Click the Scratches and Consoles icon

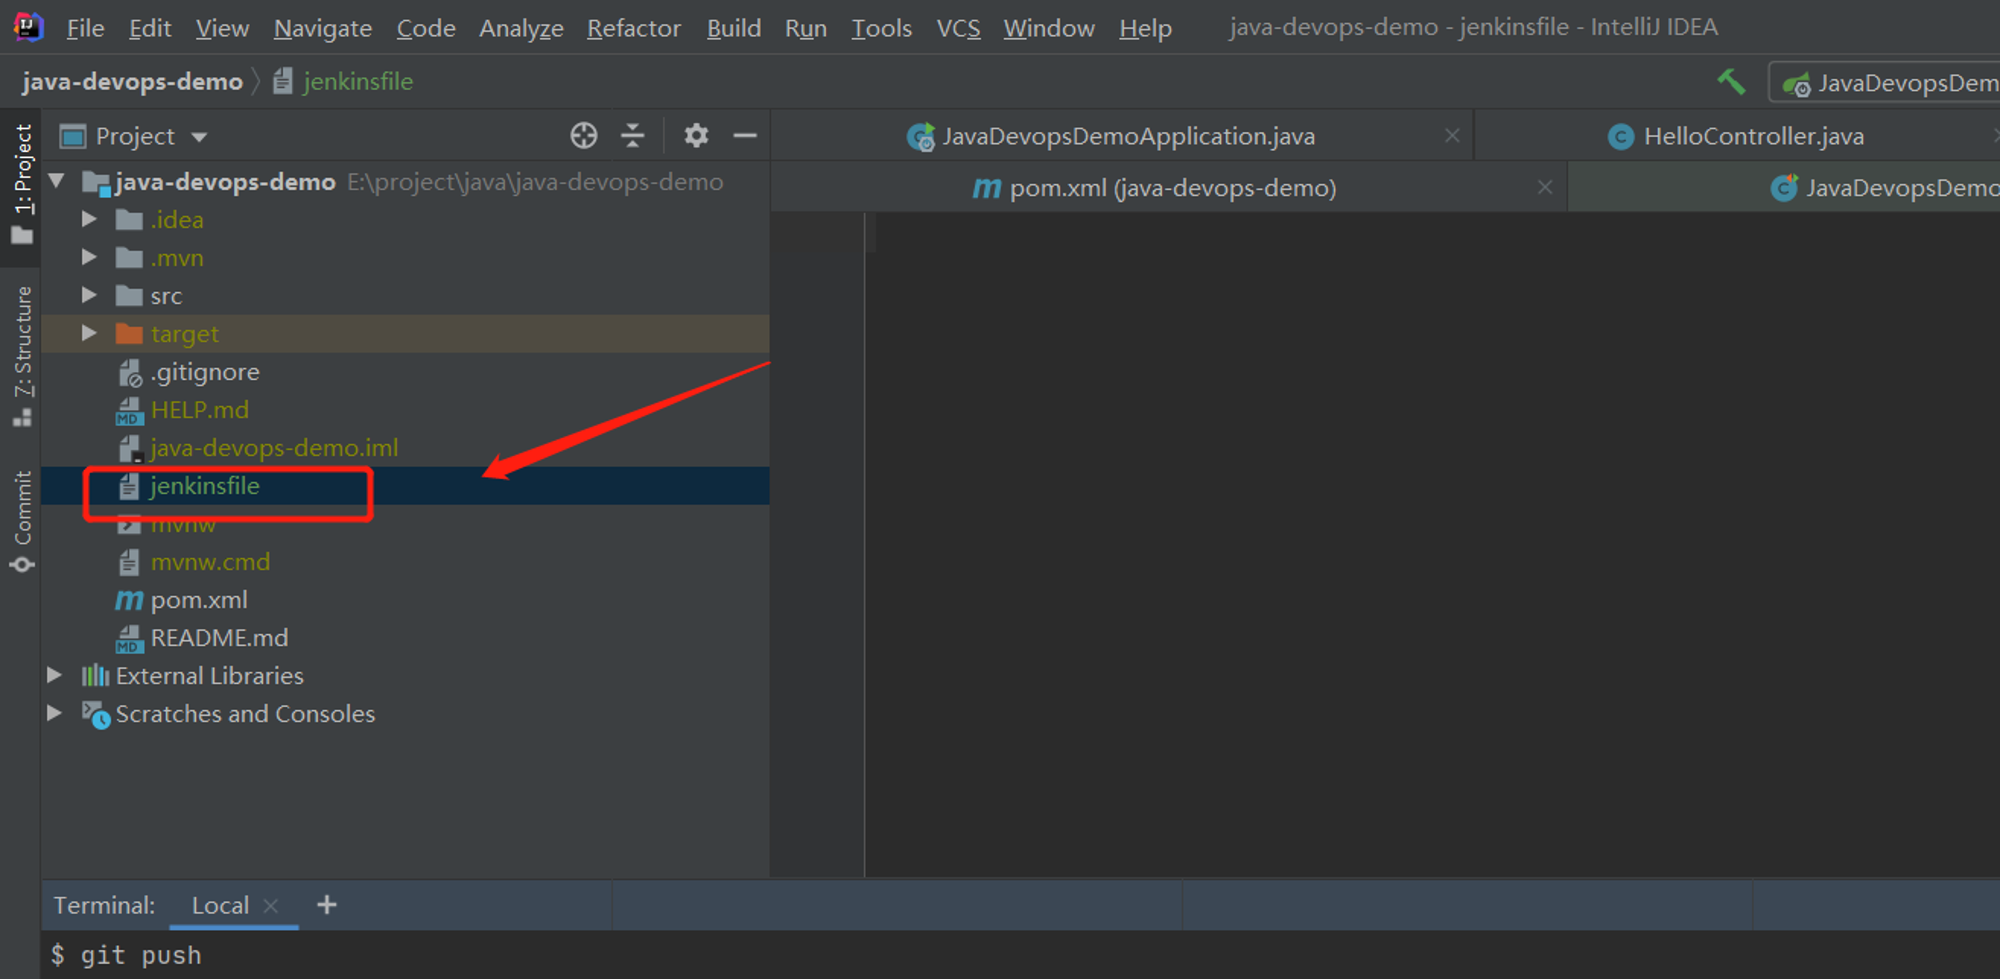coord(96,714)
